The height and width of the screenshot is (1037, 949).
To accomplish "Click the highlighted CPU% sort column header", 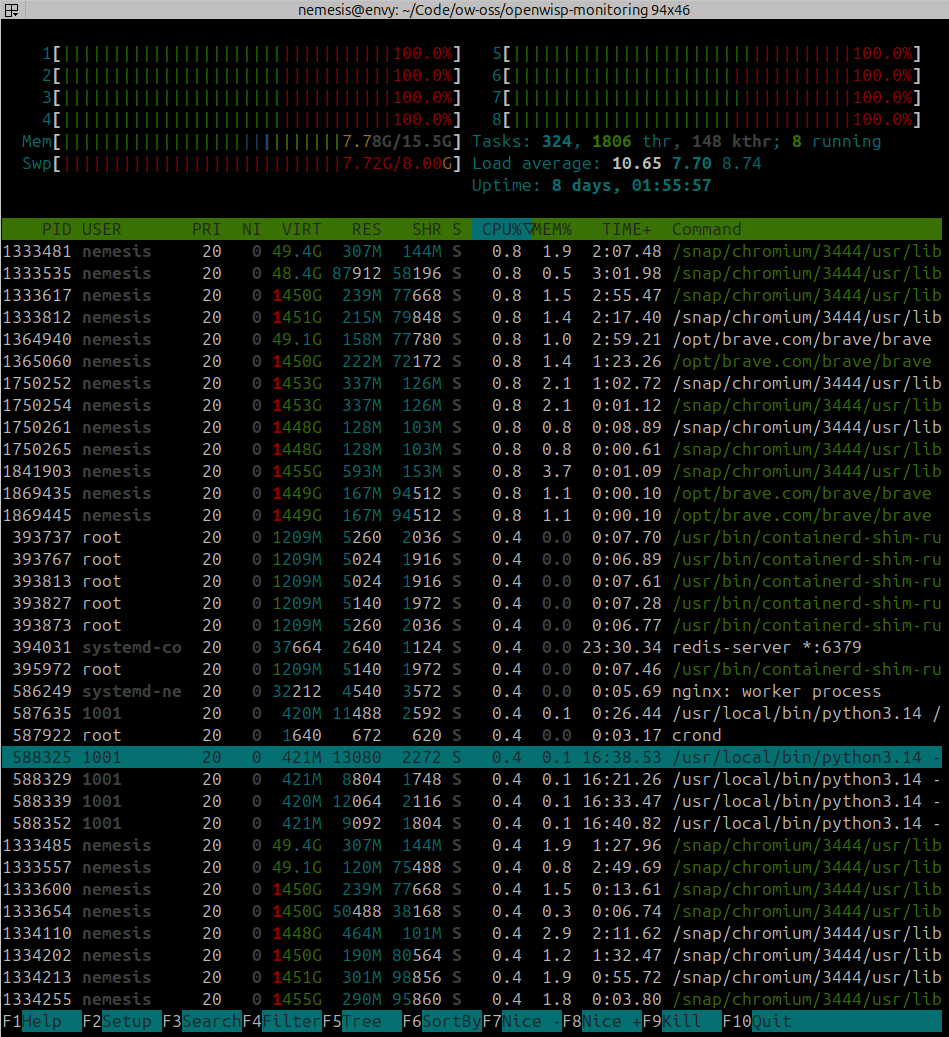I will [x=502, y=229].
